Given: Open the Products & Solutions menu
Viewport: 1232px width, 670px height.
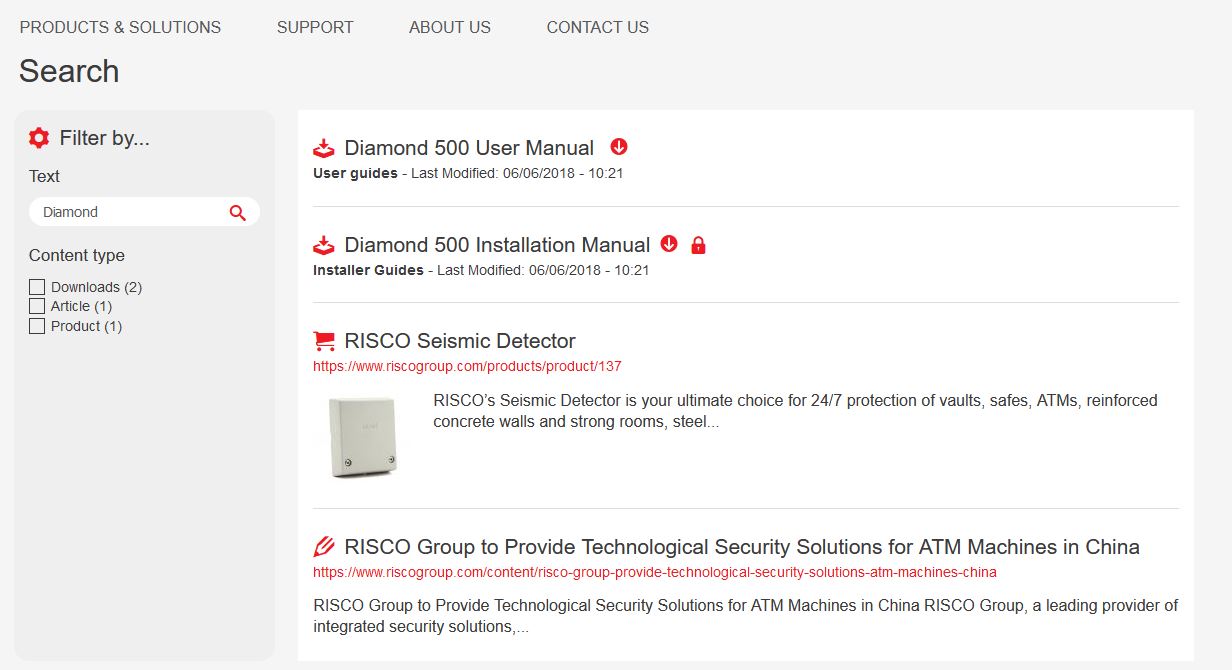Looking at the screenshot, I should [120, 27].
